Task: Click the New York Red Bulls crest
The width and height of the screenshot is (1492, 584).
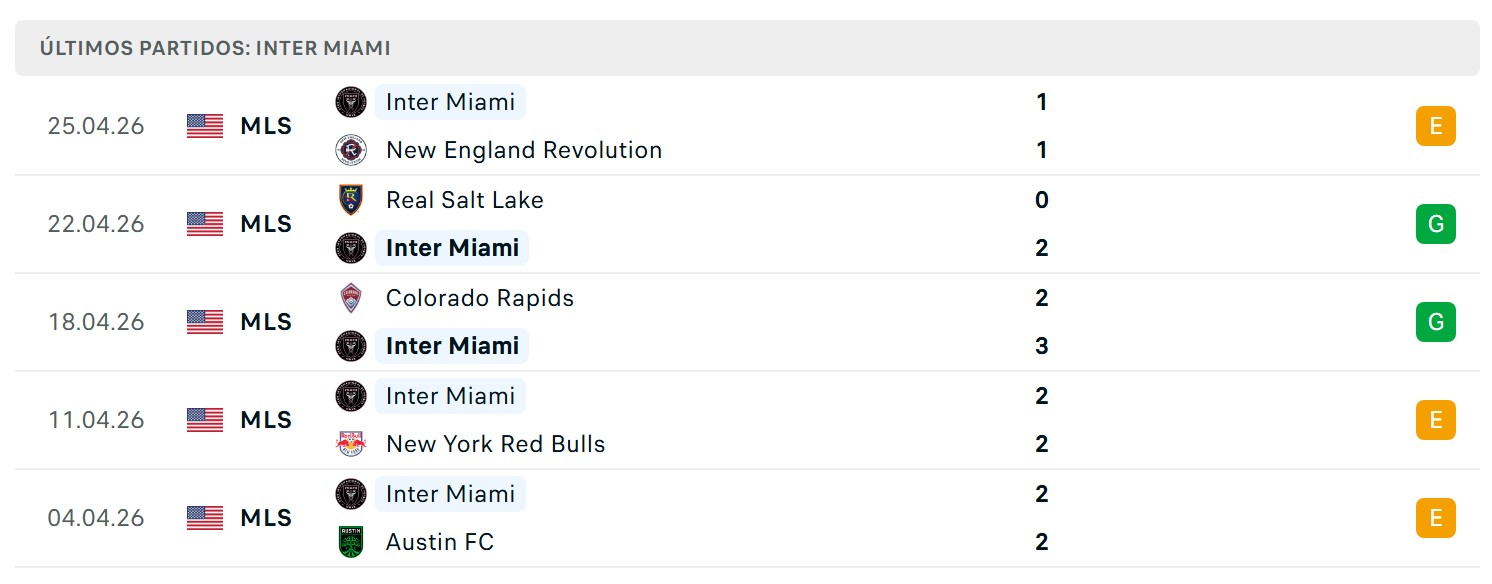Action: coord(351,444)
